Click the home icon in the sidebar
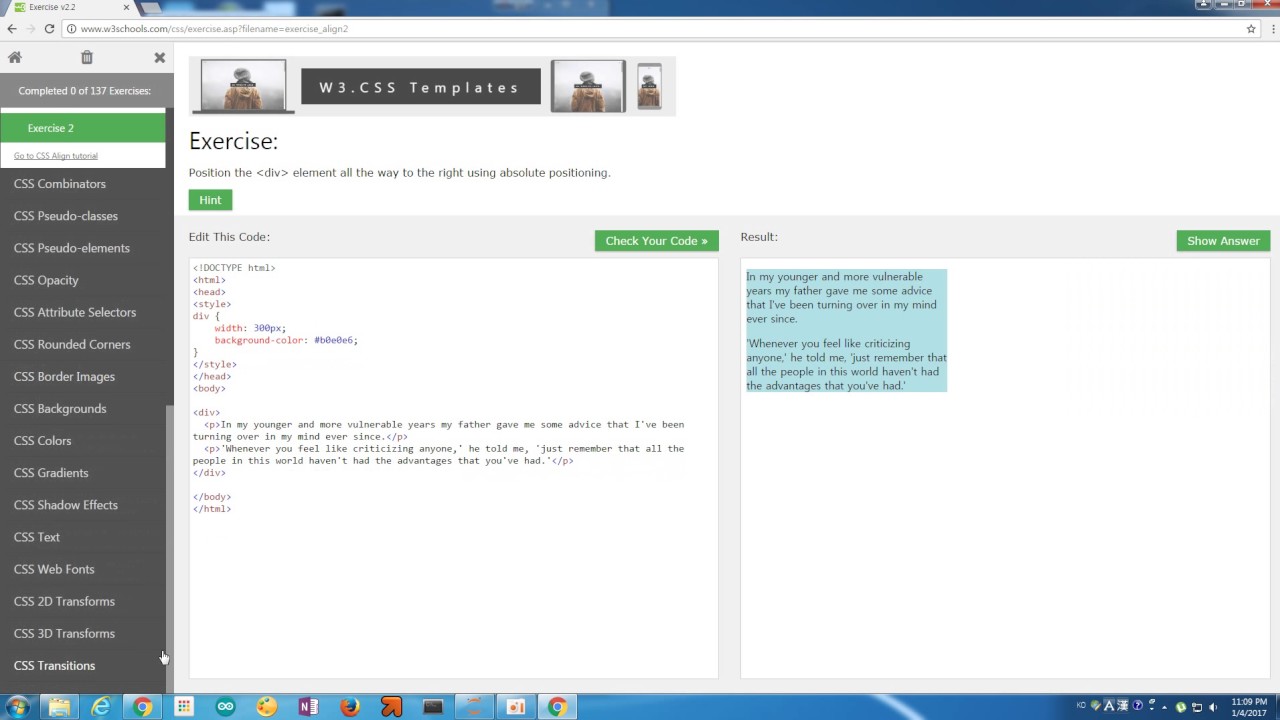Image resolution: width=1280 pixels, height=720 pixels. [15, 58]
